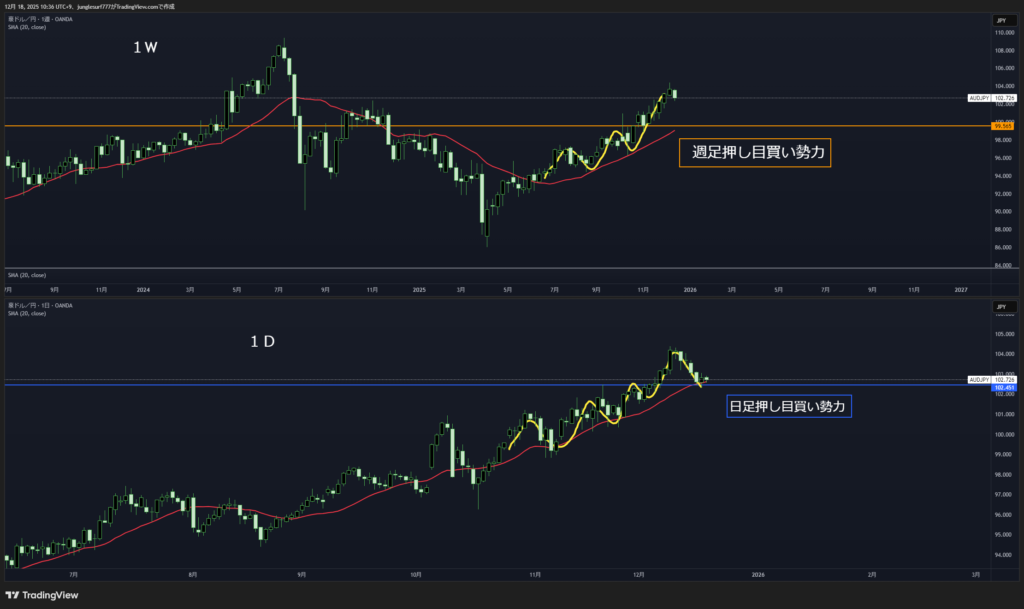Click the SMA (20, close) legend in daily chart
Image resolution: width=1024 pixels, height=609 pixels.
(27, 313)
